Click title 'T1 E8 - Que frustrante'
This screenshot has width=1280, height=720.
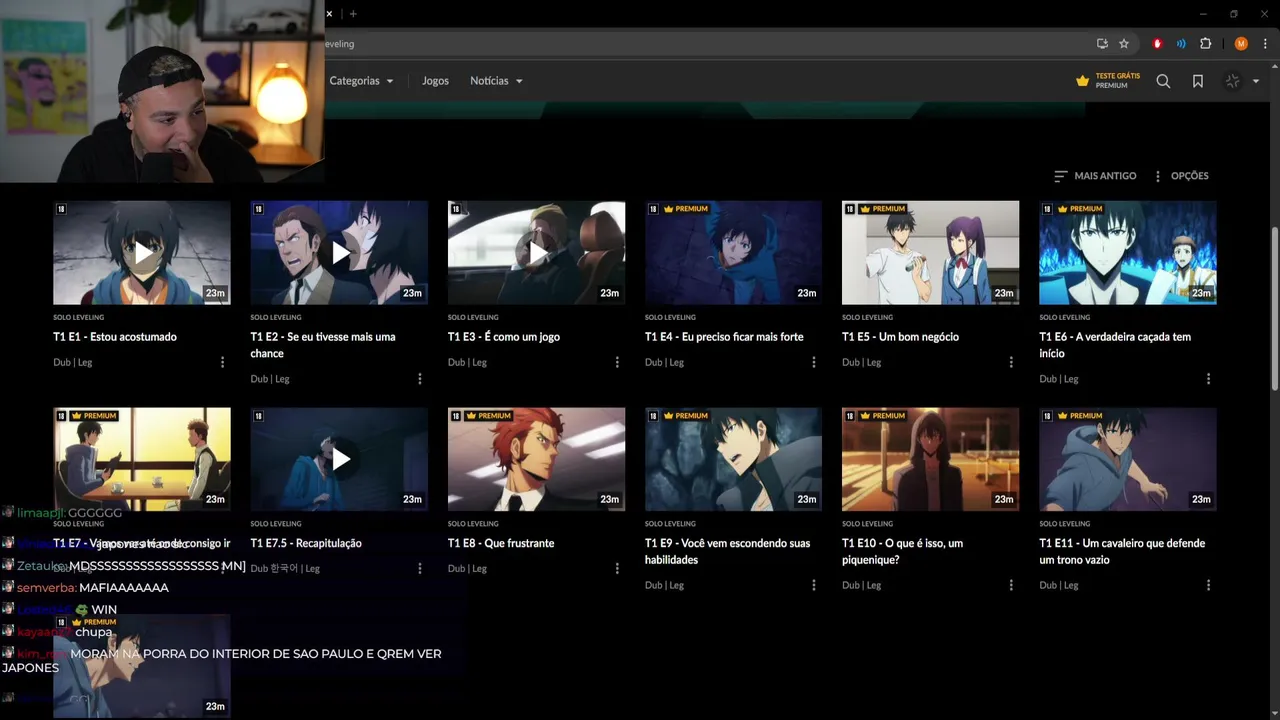(x=501, y=543)
